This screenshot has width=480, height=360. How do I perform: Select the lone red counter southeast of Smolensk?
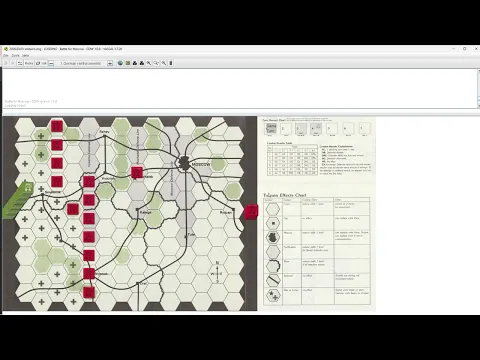point(73,209)
